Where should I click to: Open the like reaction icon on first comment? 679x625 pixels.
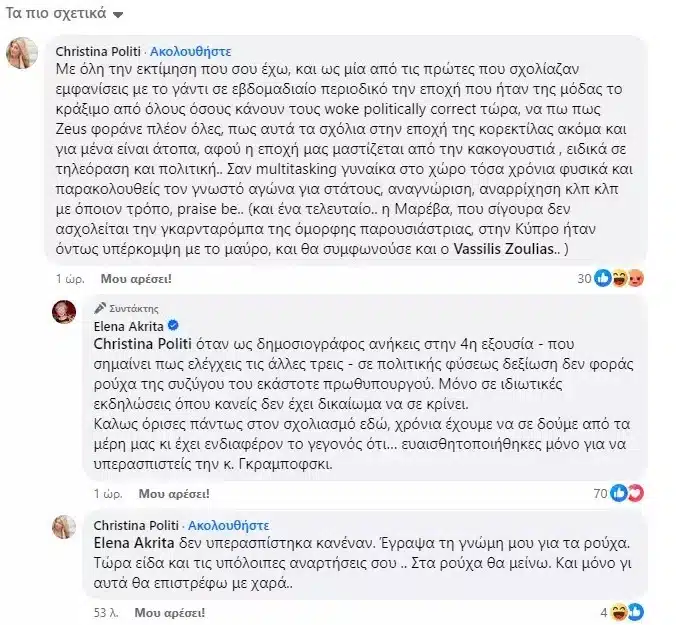pos(603,278)
